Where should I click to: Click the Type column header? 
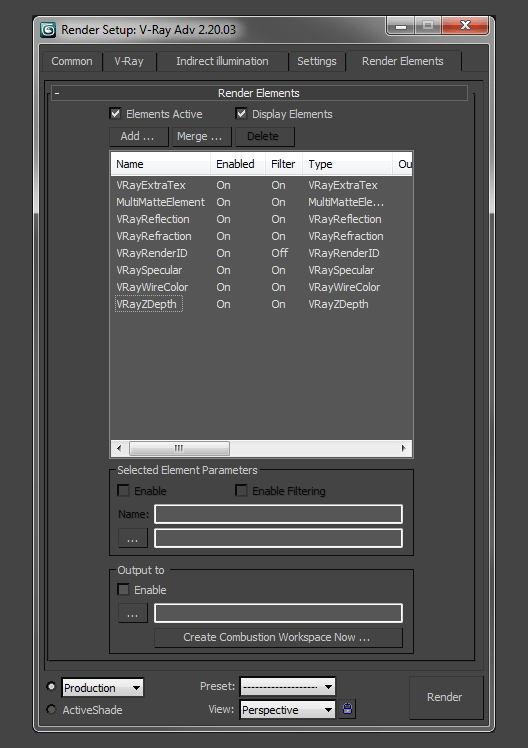347,164
